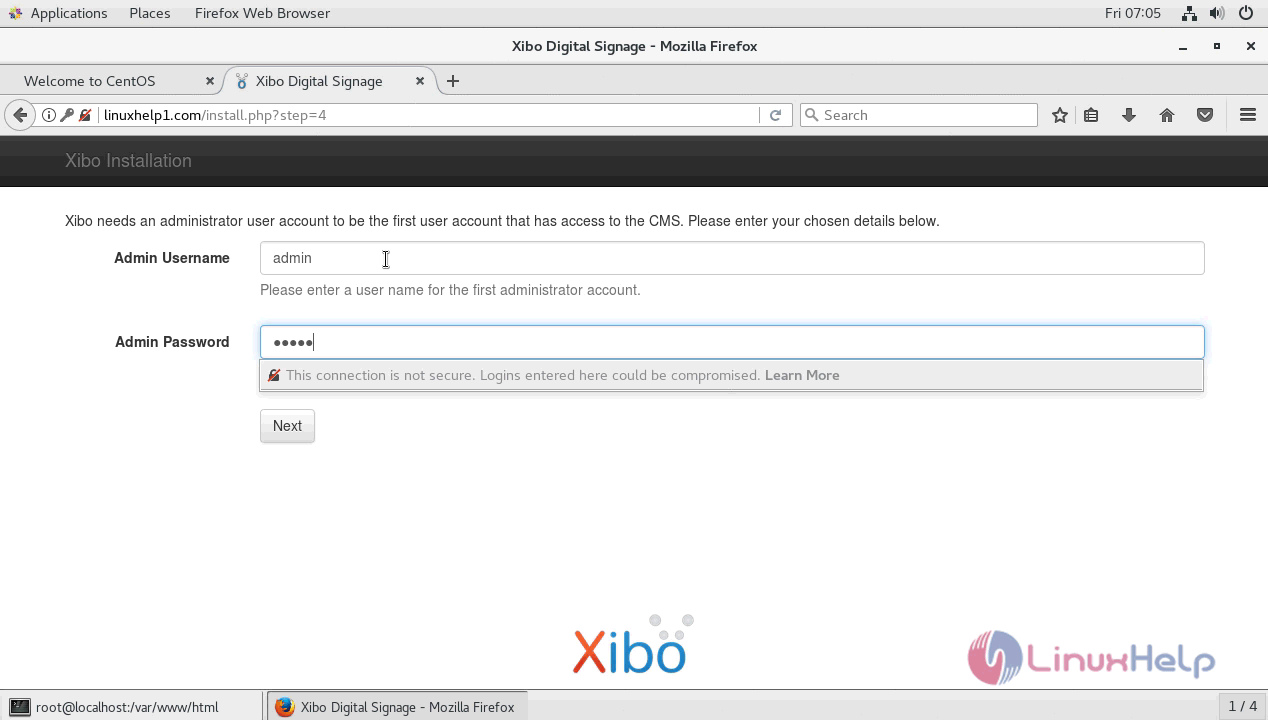Open the Firefox Web Browser app menu

[262, 13]
